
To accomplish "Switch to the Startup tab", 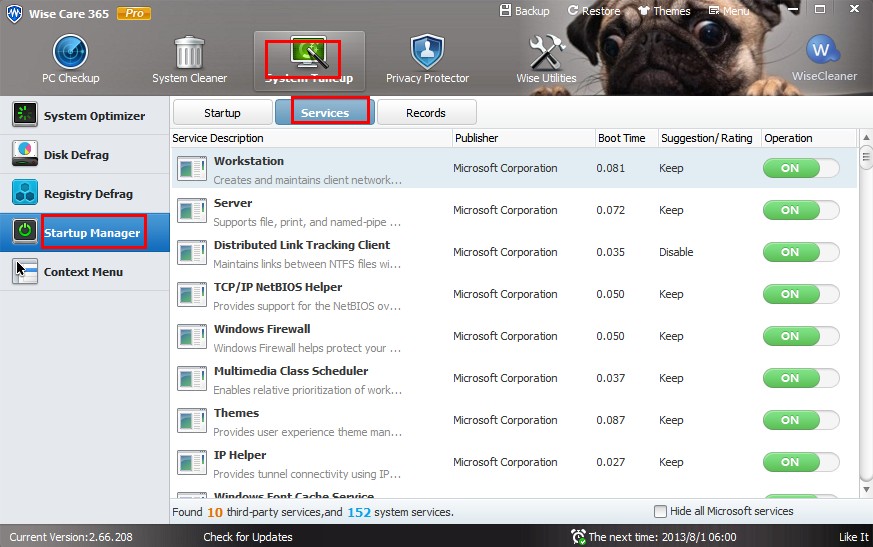I will 223,113.
